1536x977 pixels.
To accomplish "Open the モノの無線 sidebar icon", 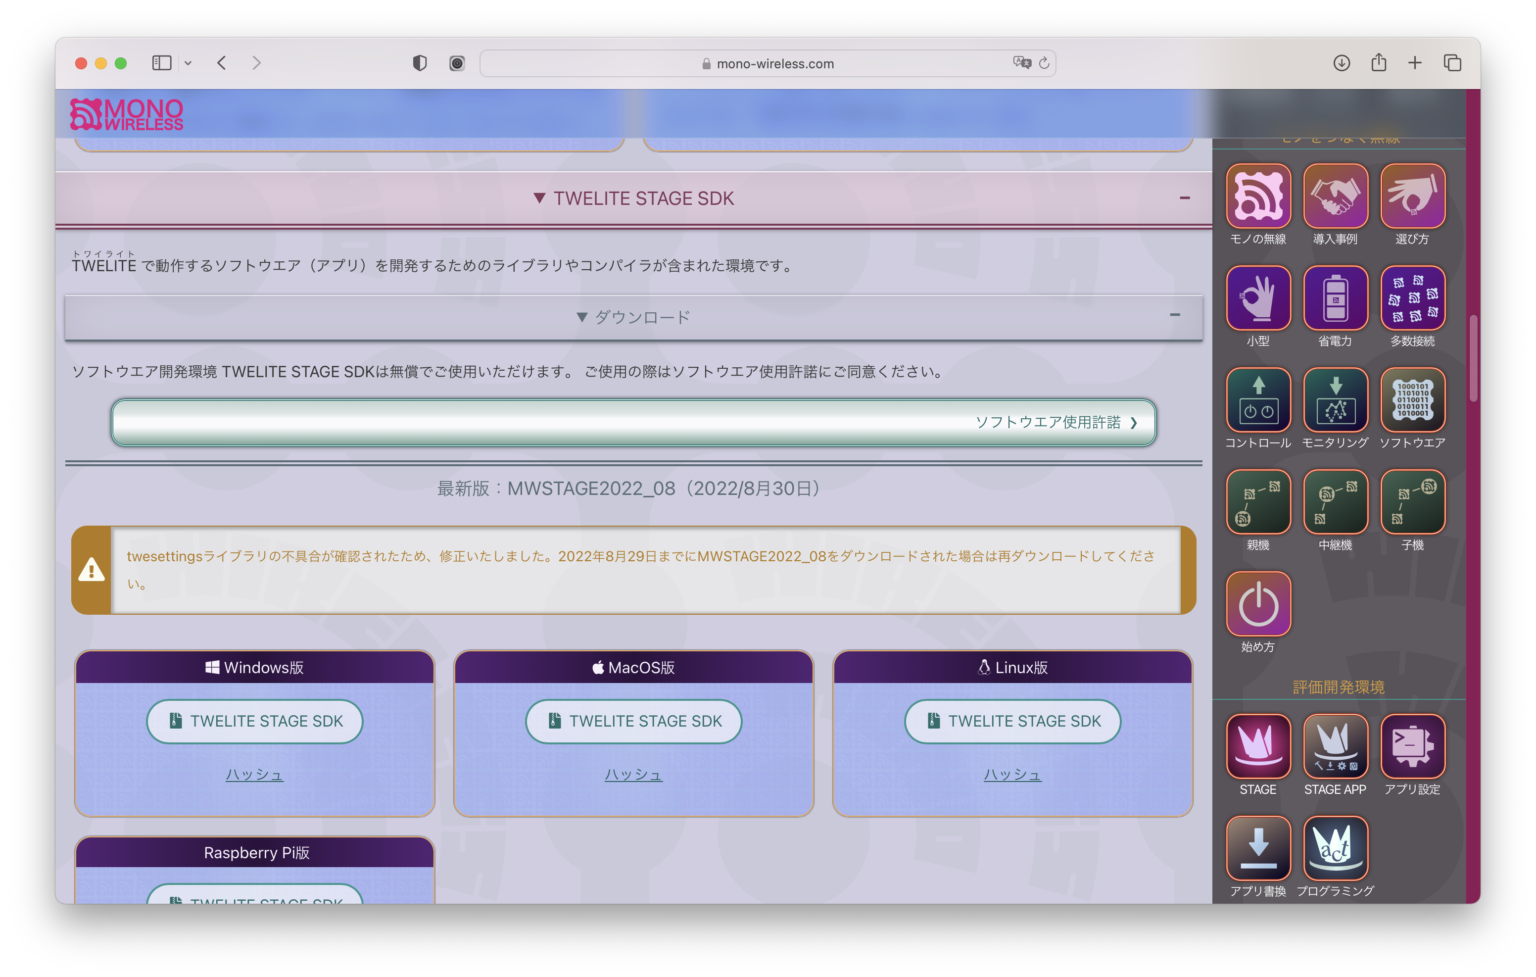I will coord(1258,197).
